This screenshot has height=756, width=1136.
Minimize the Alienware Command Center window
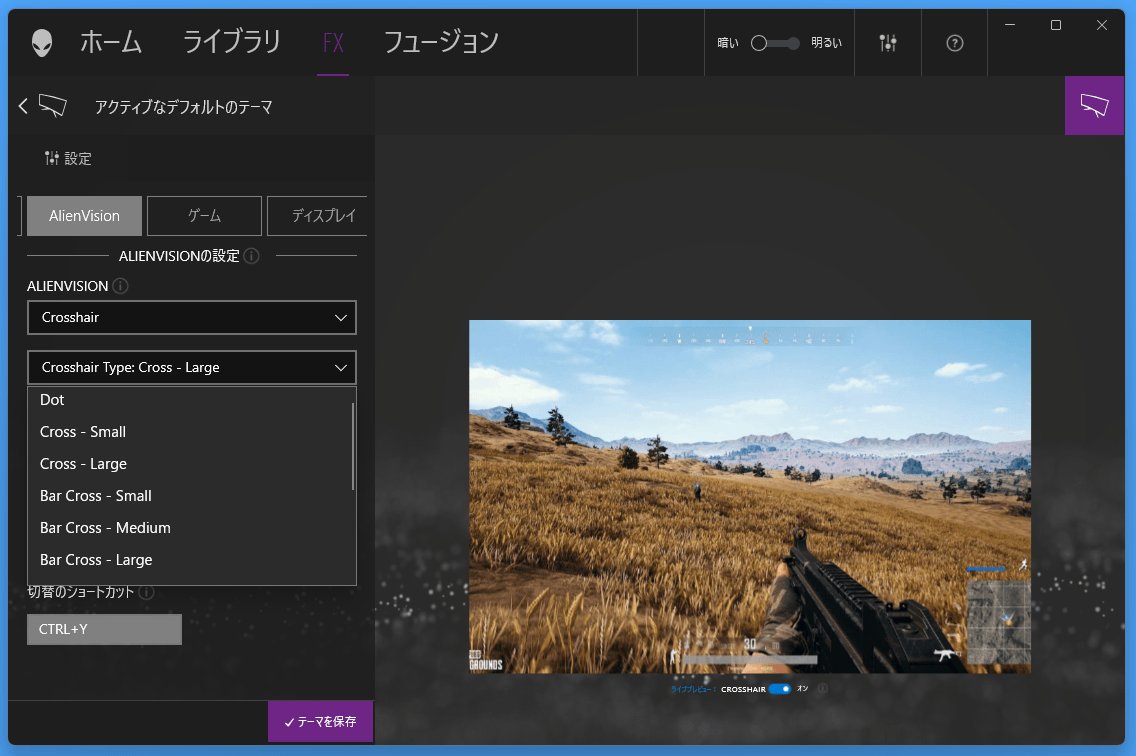[x=1010, y=25]
